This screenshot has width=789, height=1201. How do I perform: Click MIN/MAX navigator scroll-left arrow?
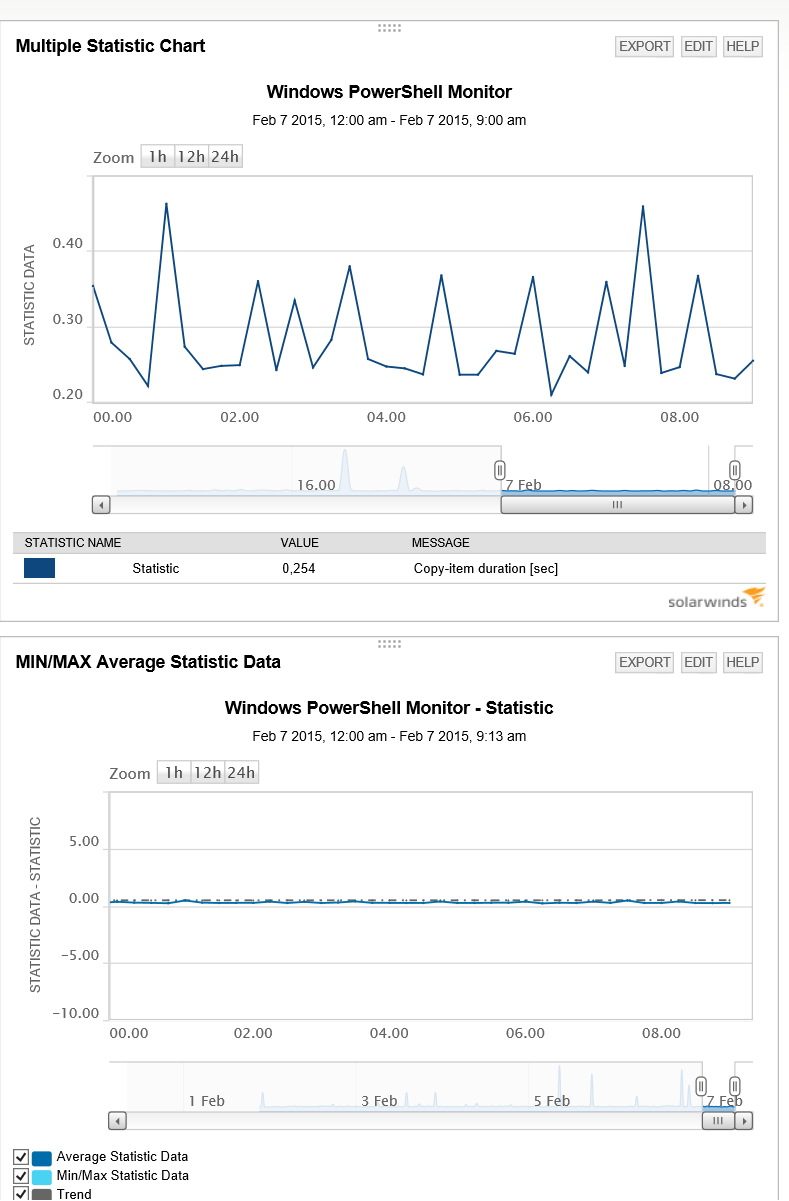tap(118, 1121)
